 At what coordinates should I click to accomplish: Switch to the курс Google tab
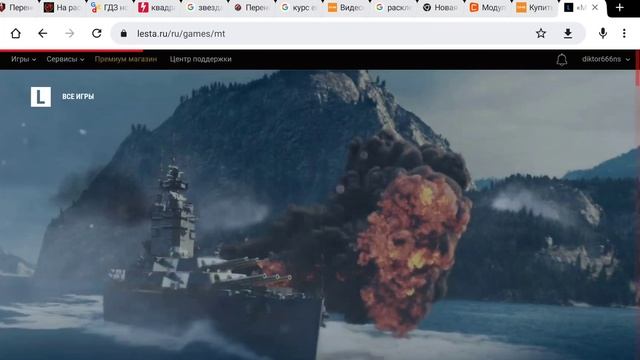pyautogui.click(x=298, y=7)
